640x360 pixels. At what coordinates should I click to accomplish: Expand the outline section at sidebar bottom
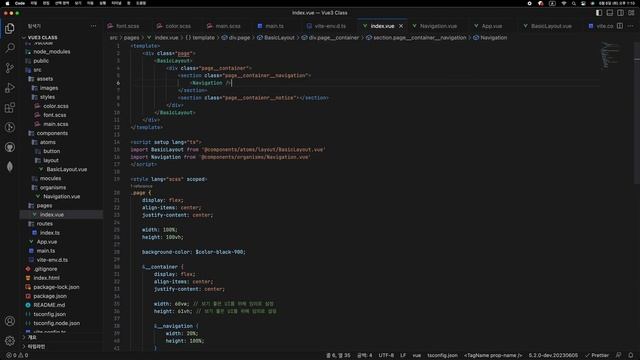[x=32, y=338]
